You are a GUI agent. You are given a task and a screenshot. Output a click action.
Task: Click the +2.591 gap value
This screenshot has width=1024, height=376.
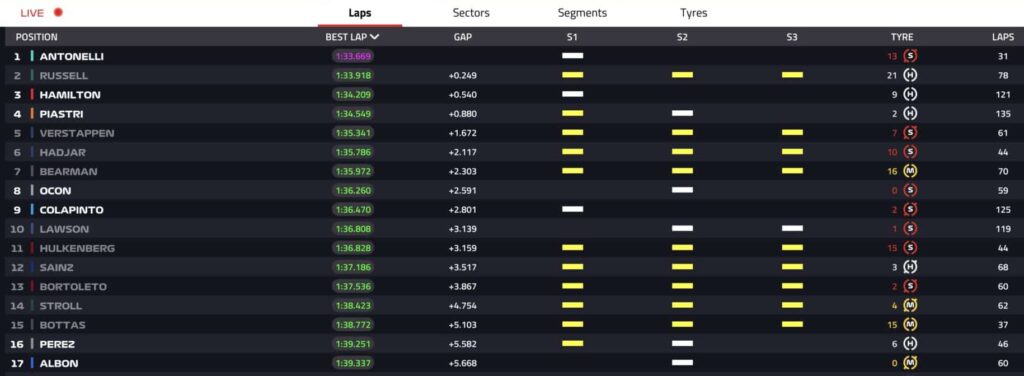(462, 191)
